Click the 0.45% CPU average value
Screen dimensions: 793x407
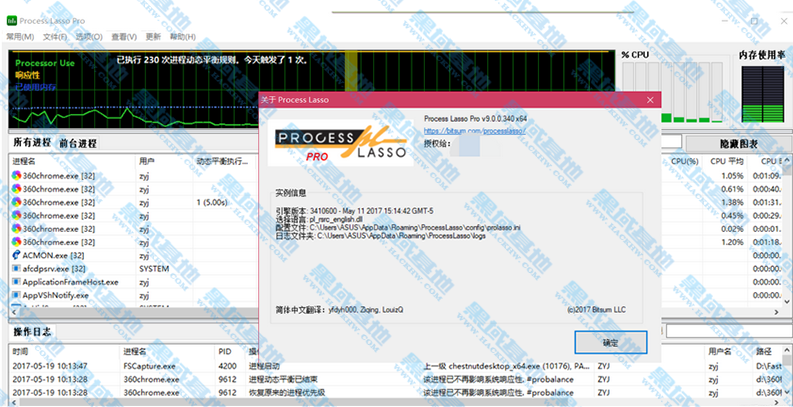coord(733,215)
